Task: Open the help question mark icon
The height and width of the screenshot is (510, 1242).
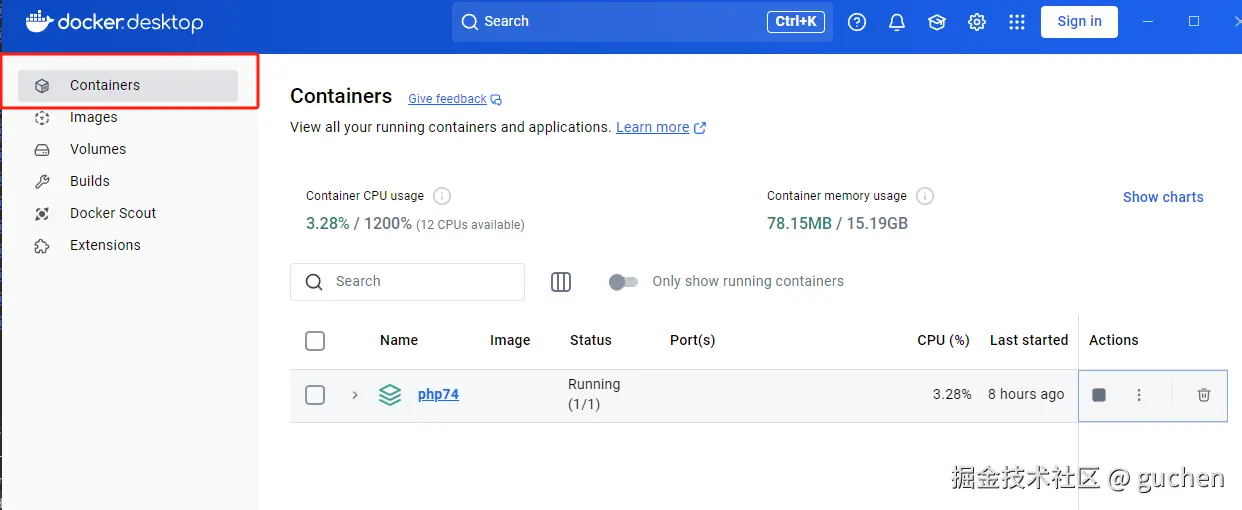Action: tap(857, 22)
